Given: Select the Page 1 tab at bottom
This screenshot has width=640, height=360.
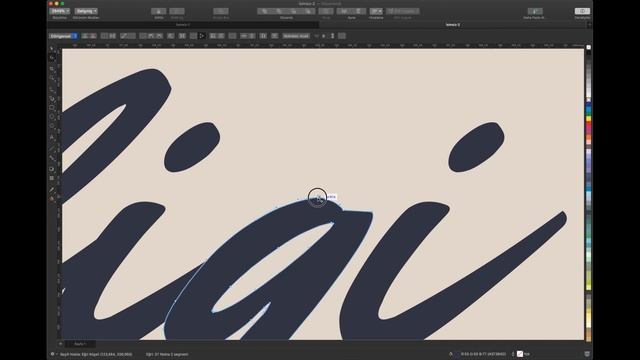Looking at the screenshot, I should click(80, 344).
